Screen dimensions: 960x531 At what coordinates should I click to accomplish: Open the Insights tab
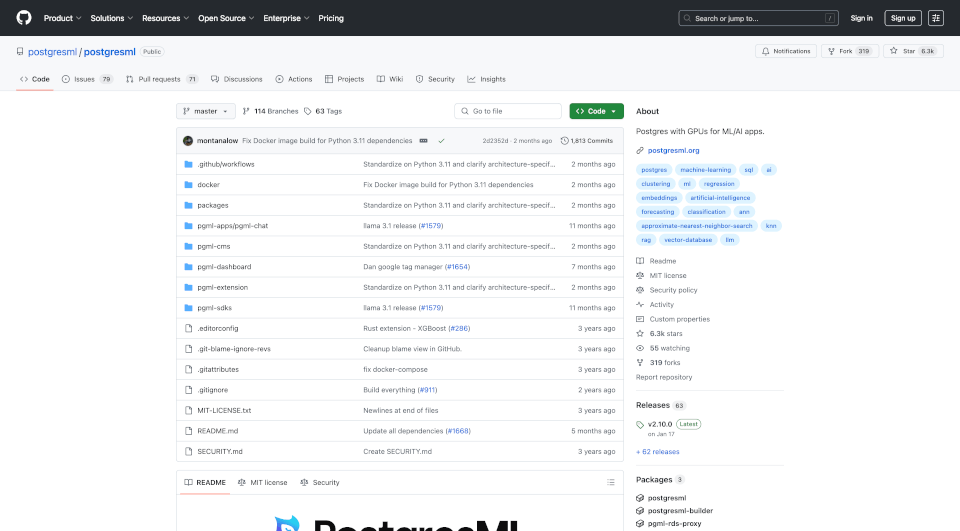(x=487, y=79)
